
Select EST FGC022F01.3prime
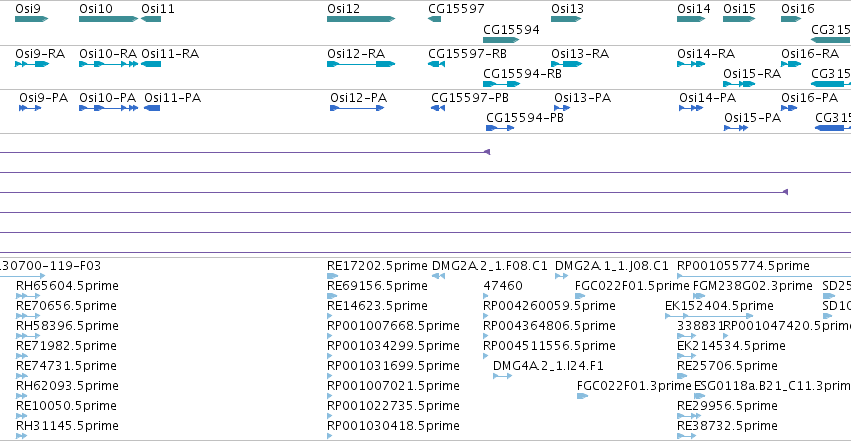click(x=634, y=386)
